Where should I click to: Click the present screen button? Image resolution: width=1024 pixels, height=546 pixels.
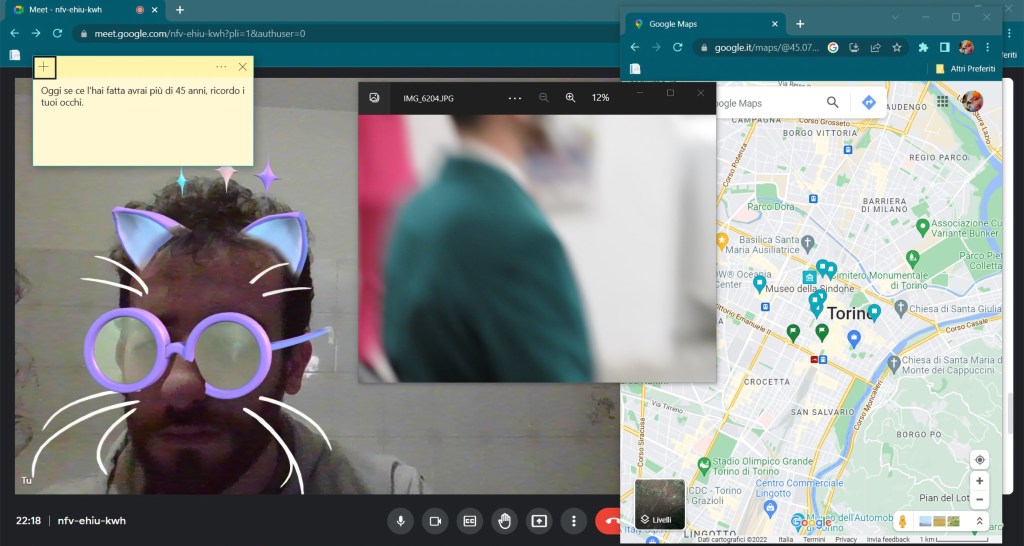tap(539, 521)
